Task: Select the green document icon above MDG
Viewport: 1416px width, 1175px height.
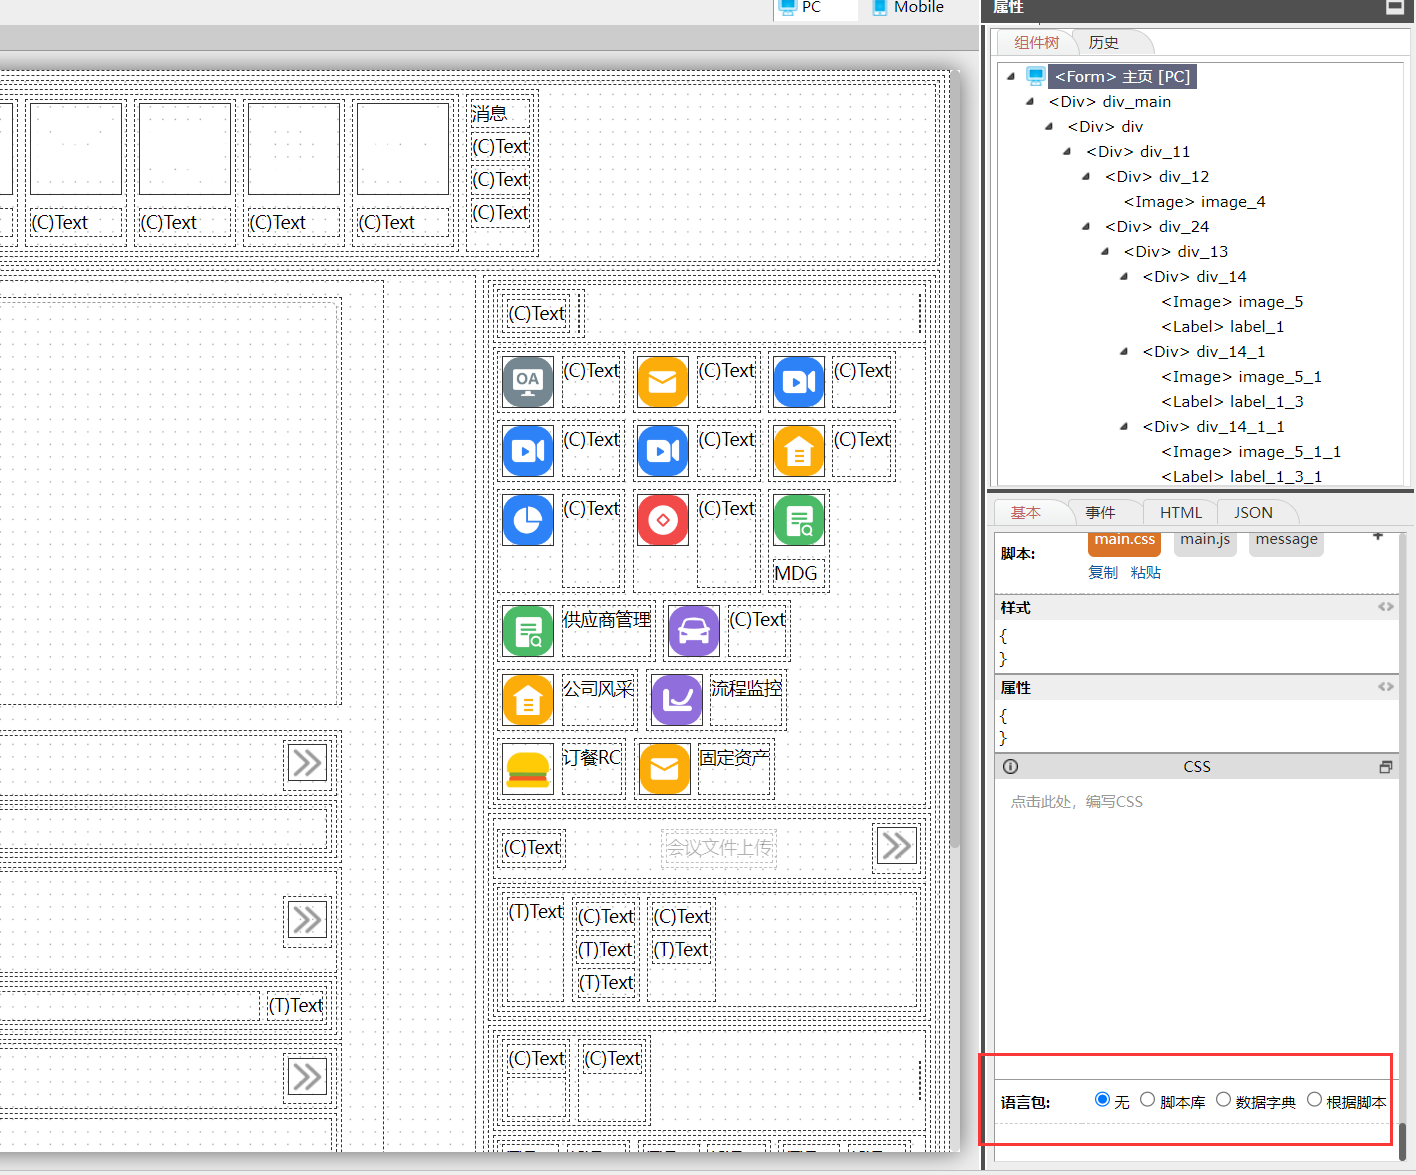Action: click(x=799, y=520)
